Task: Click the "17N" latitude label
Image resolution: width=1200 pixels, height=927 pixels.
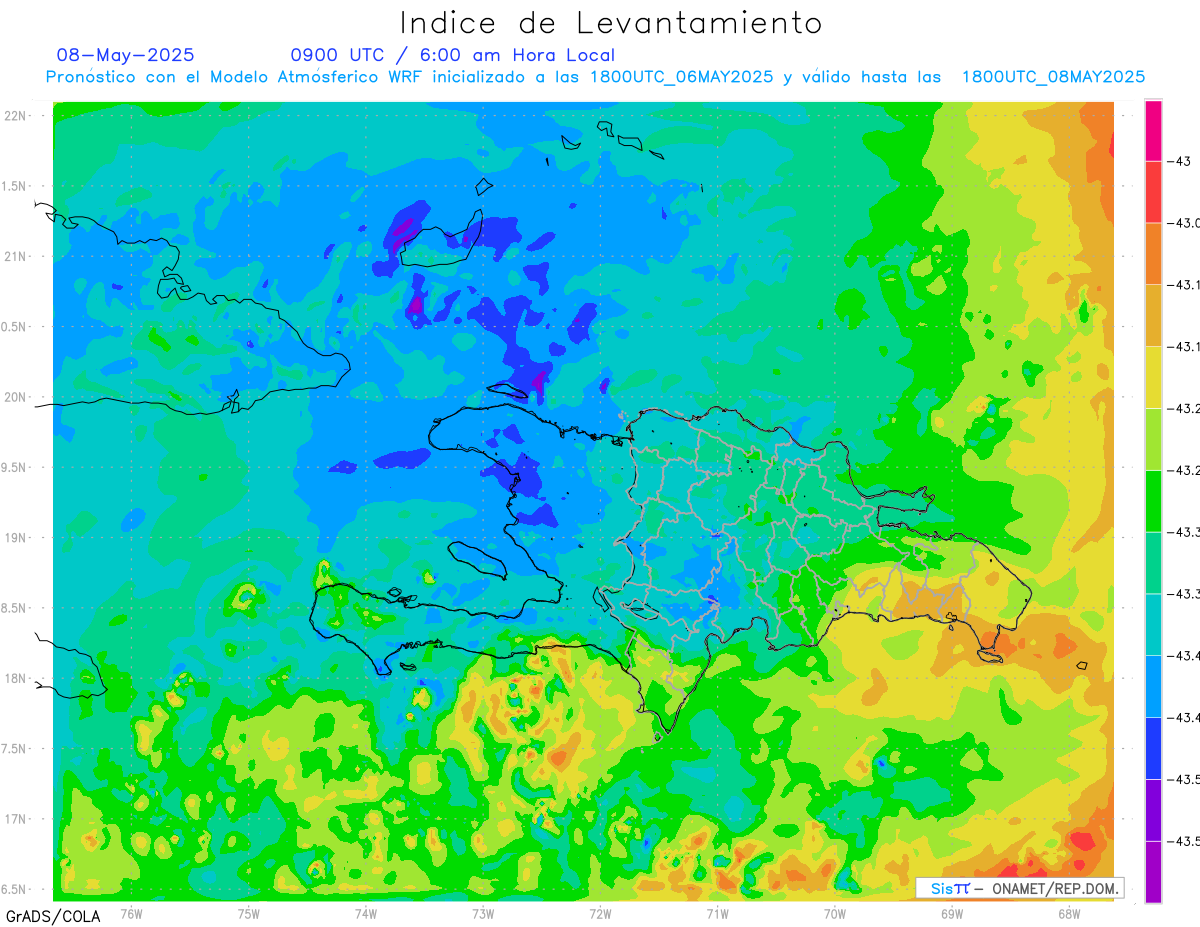Action: point(15,819)
